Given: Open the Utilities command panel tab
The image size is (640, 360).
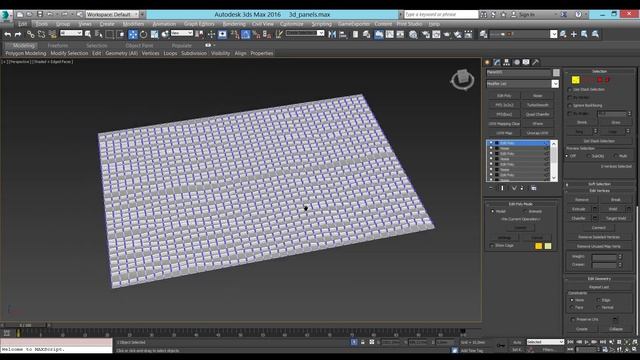Looking at the screenshot, I should click(536, 62).
